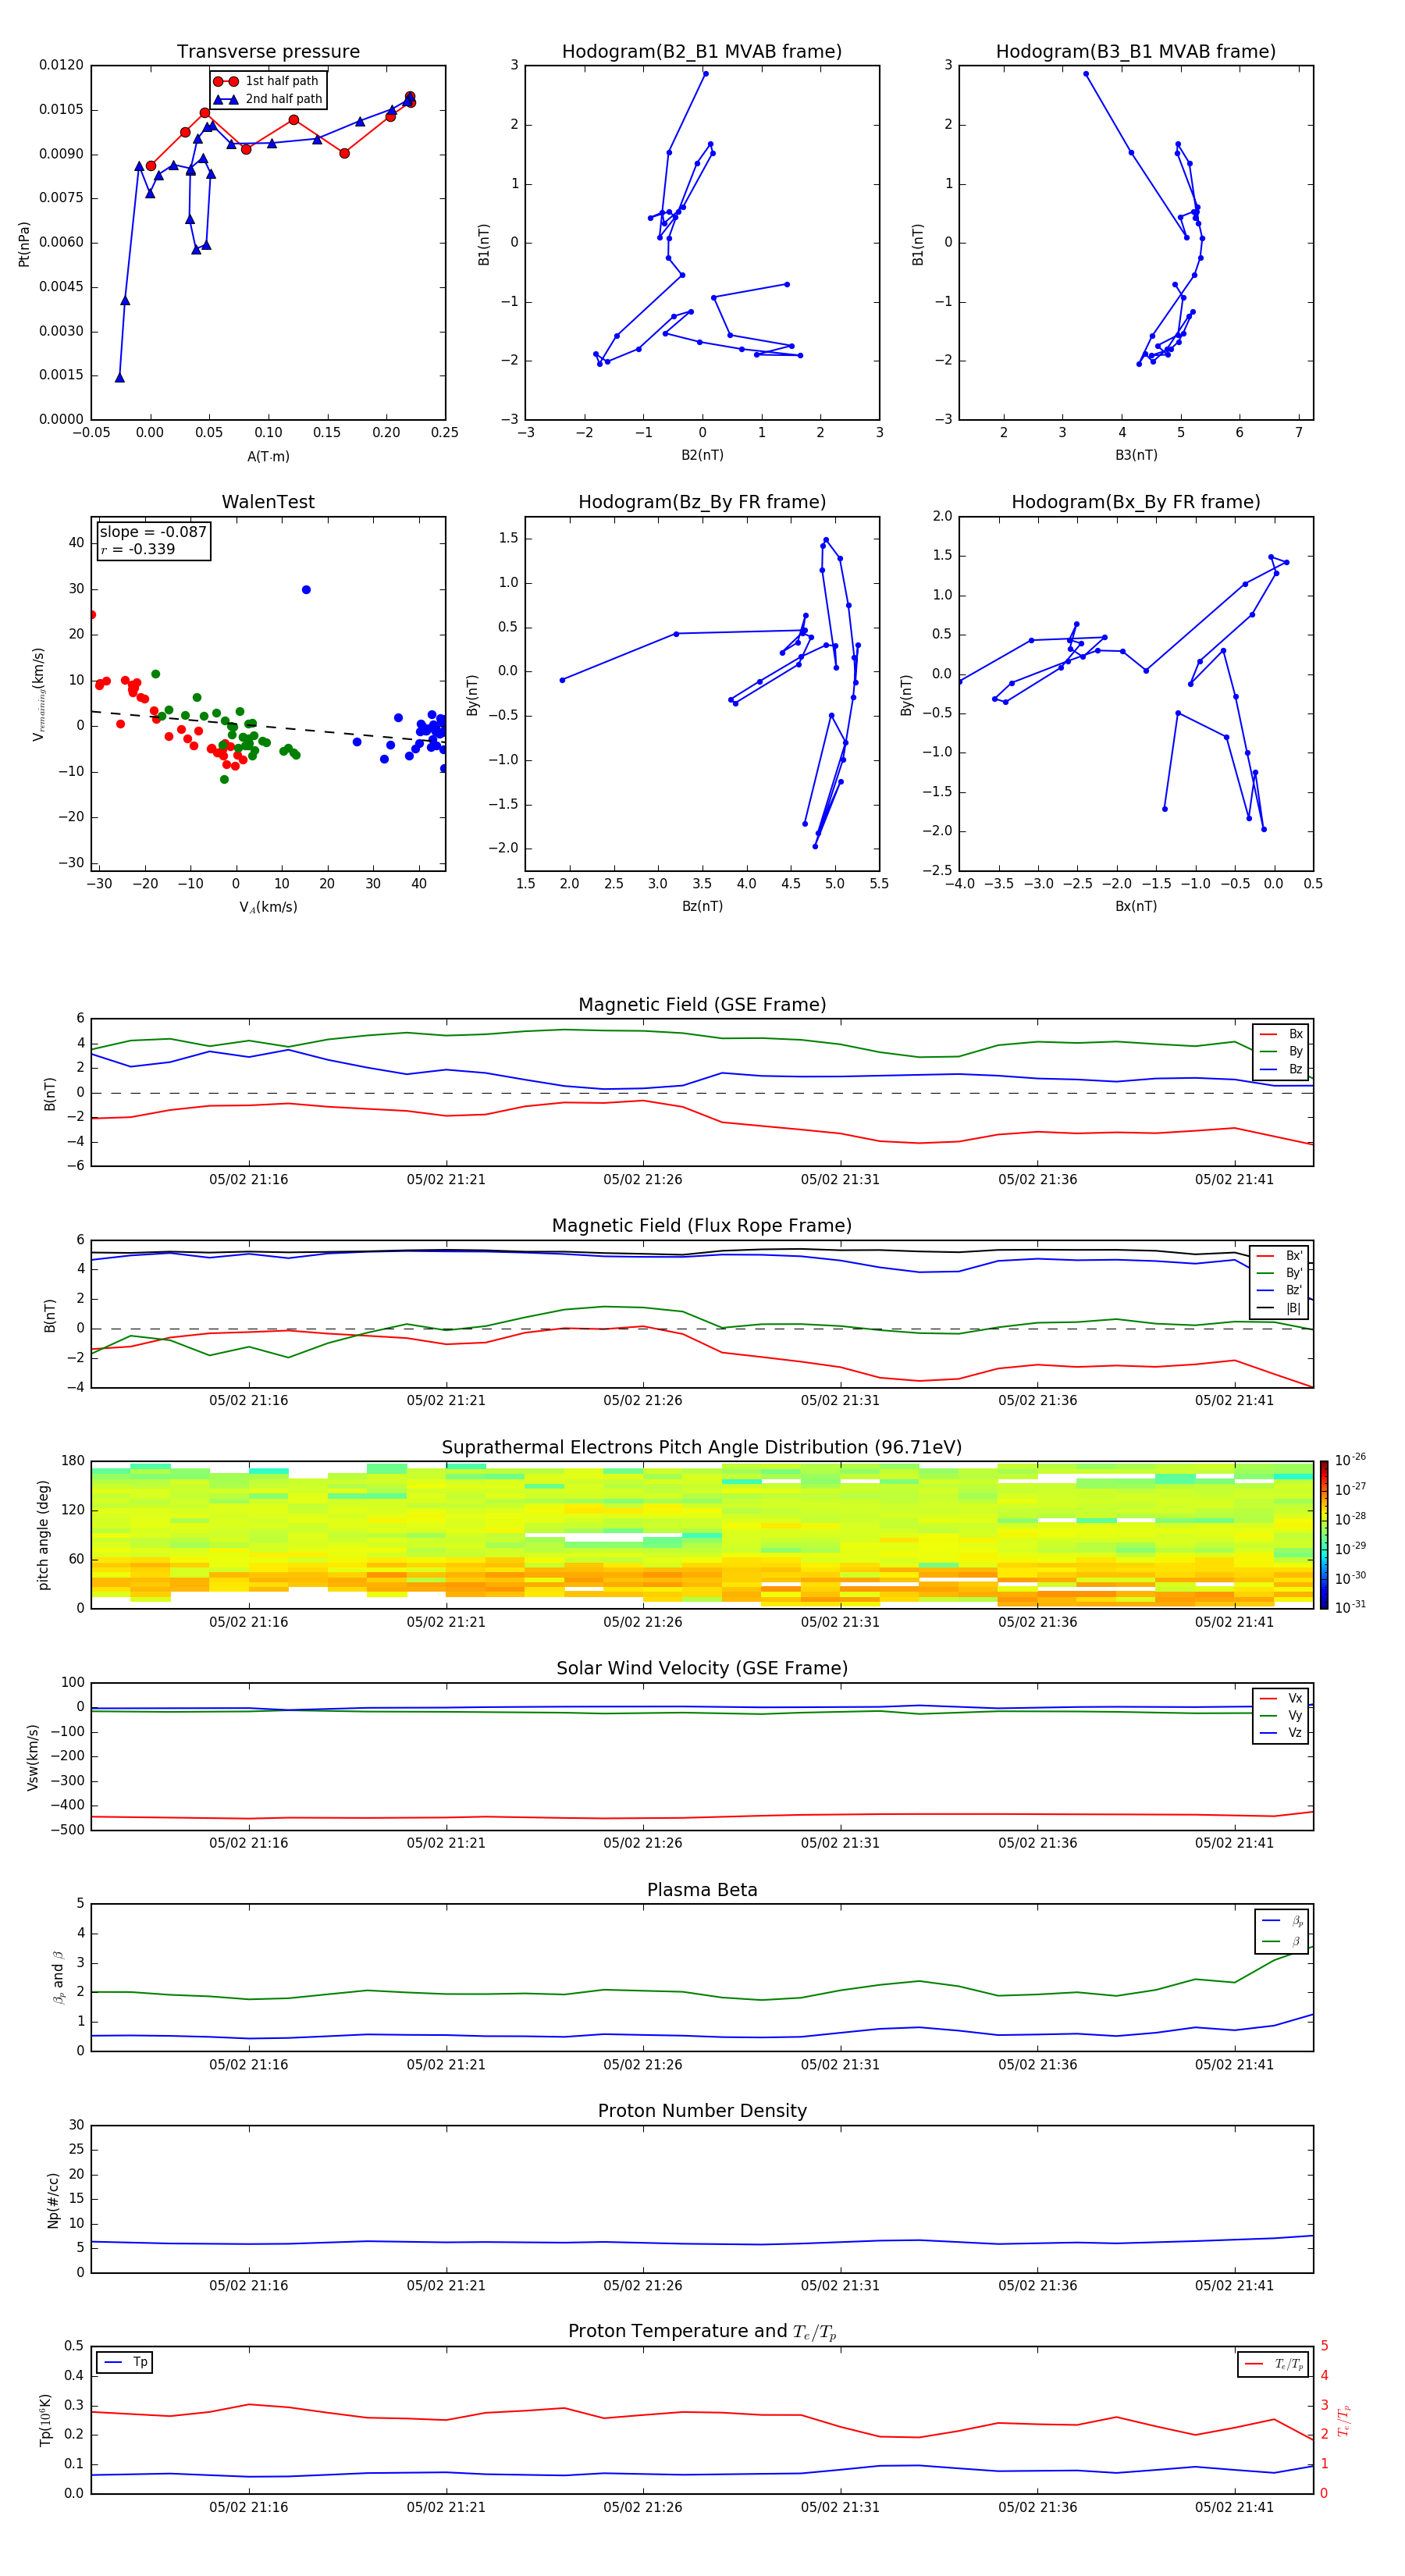Click the 'Hodogram(B2_B1 MVAB frame)' title
The image size is (1405, 2576).
coord(702,51)
